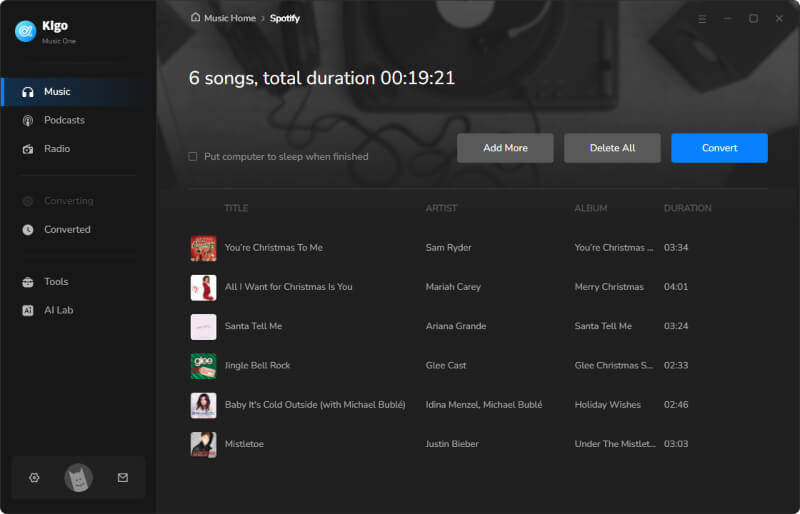
Task: Open the Radio icon in sidebar
Action: coord(28,149)
